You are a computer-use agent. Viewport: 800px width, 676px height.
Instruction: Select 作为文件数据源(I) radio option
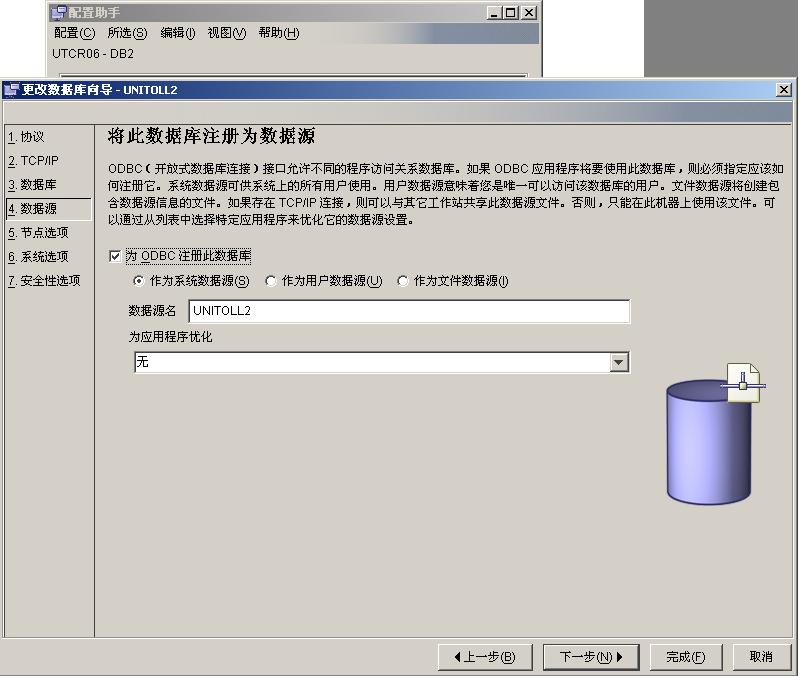[403, 281]
